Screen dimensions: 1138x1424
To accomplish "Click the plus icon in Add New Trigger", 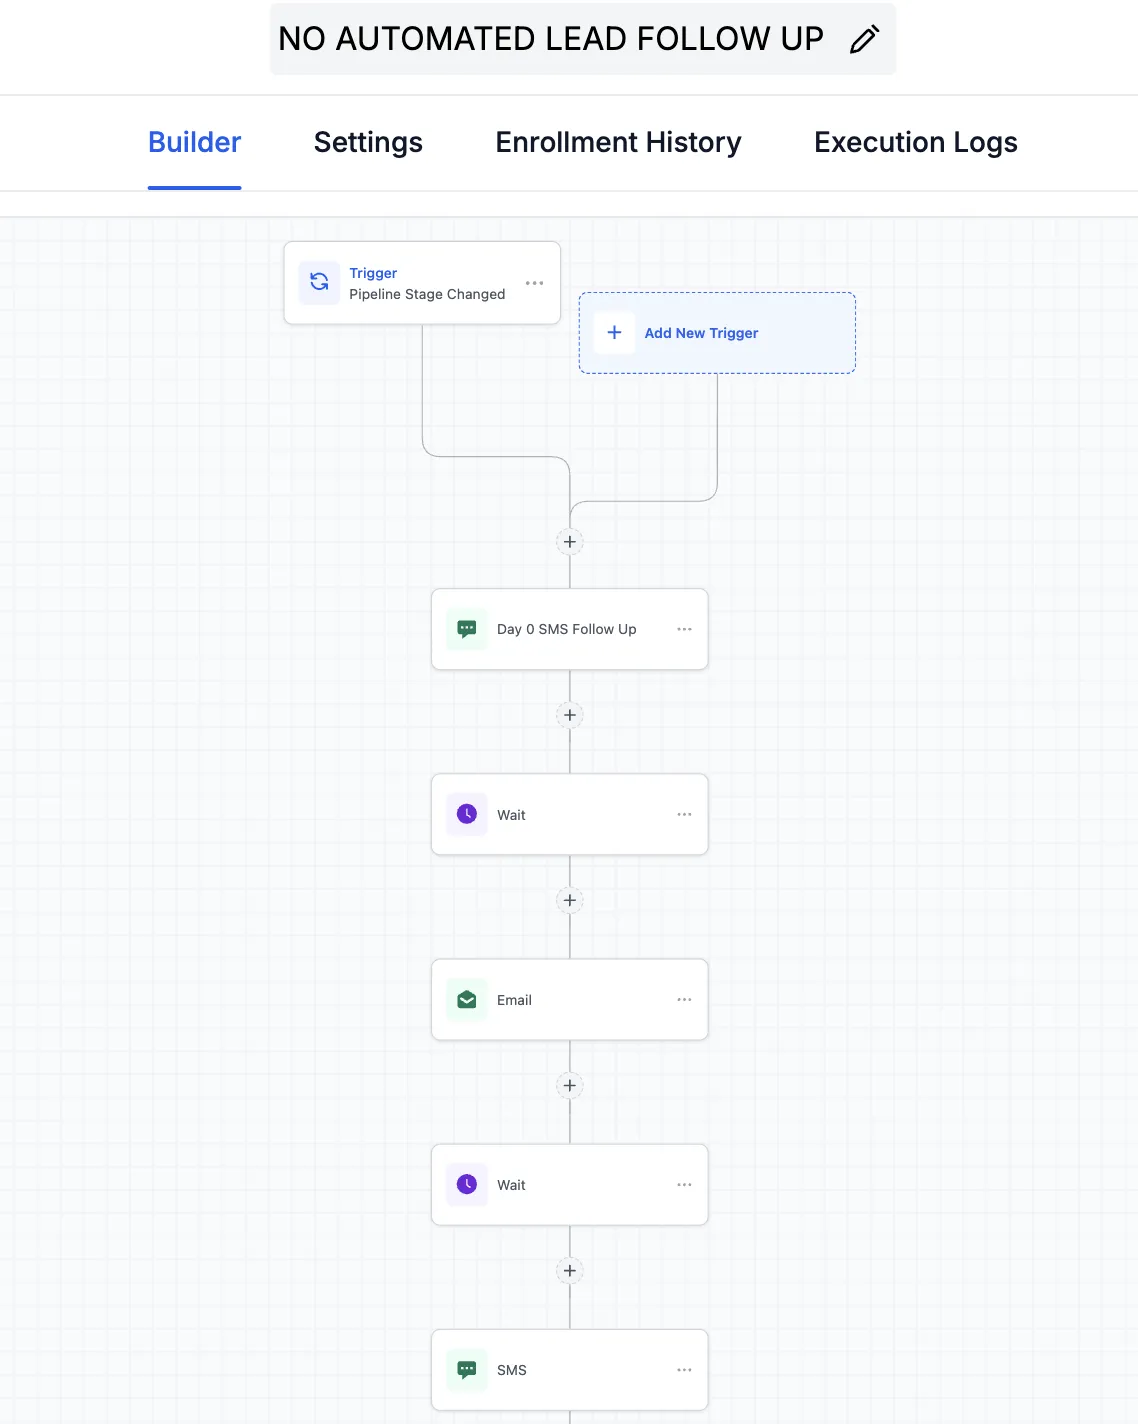I will pyautogui.click(x=614, y=332).
